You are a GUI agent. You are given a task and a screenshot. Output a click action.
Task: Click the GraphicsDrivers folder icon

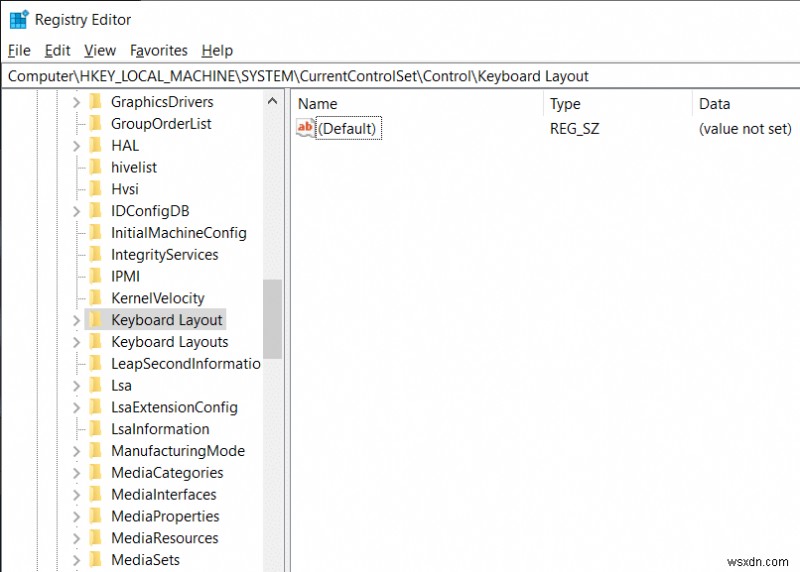(x=95, y=102)
